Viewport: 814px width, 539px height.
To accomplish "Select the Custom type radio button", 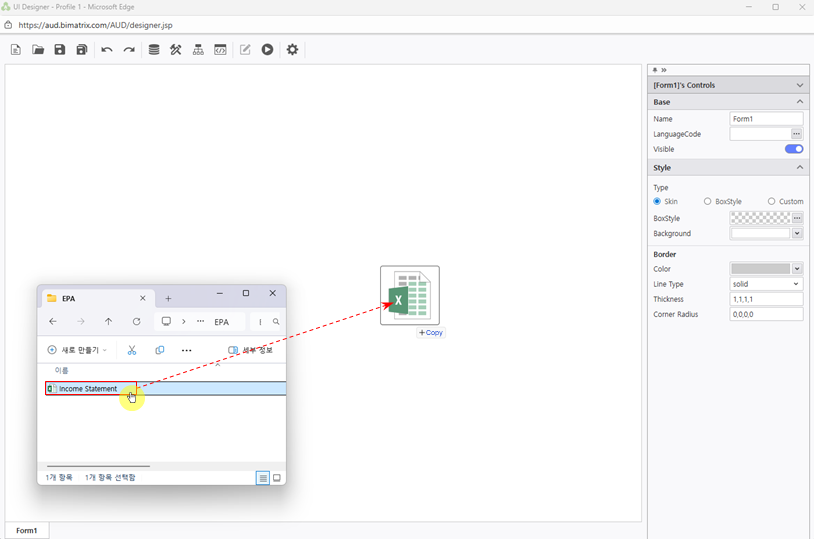I will click(x=771, y=202).
